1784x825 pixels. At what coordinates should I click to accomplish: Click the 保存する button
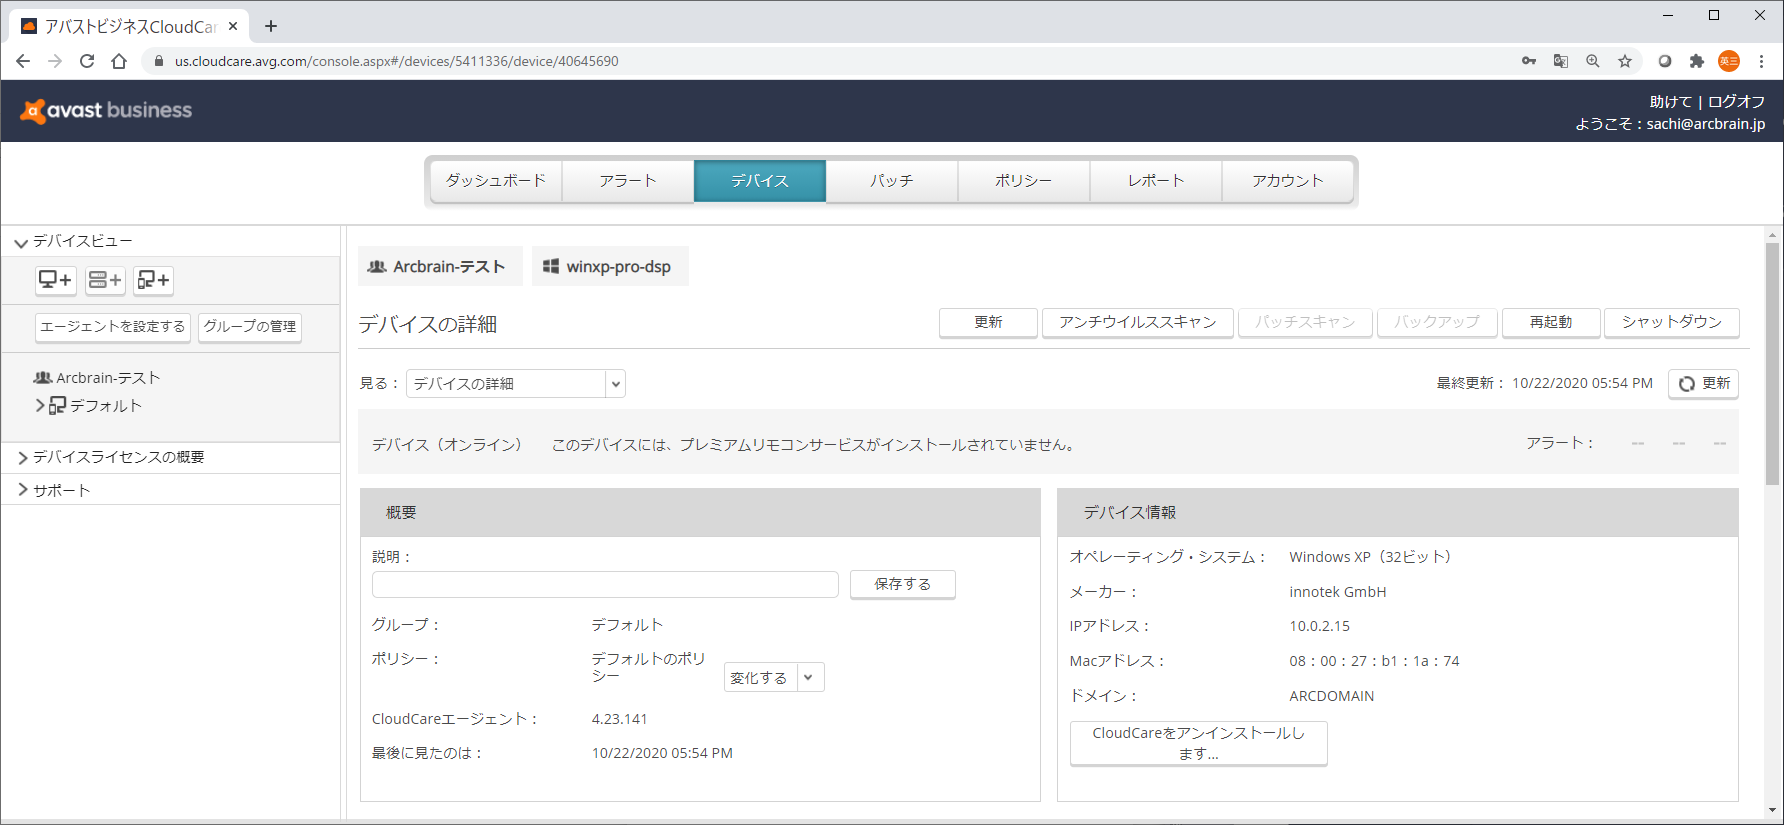(903, 584)
